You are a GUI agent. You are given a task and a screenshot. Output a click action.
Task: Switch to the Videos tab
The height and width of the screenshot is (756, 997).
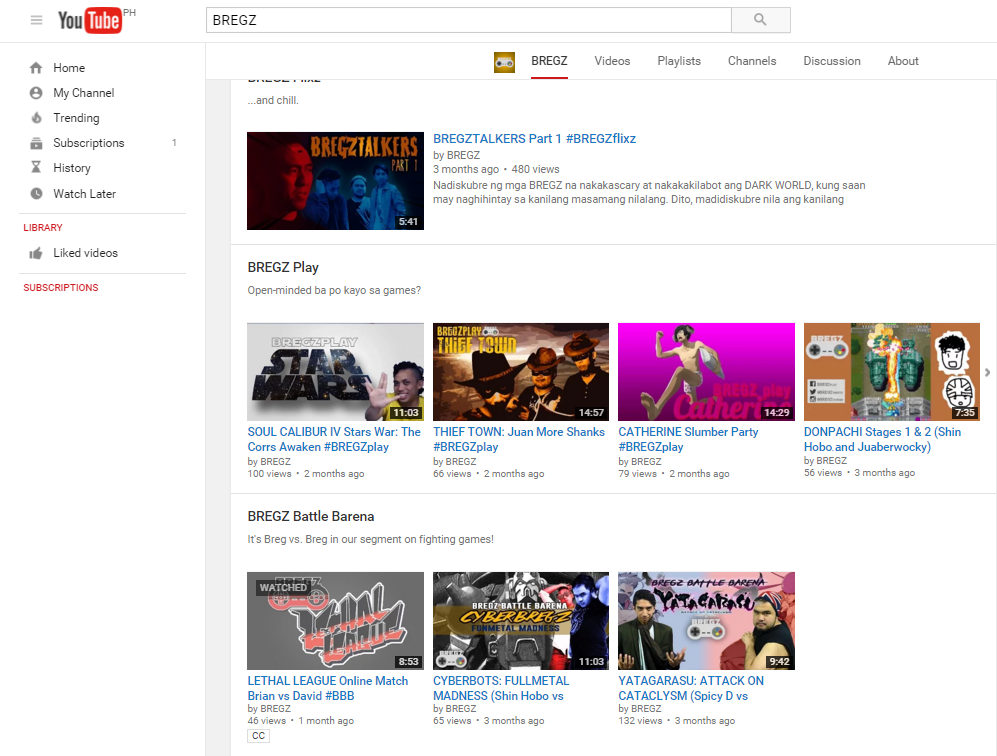(612, 61)
